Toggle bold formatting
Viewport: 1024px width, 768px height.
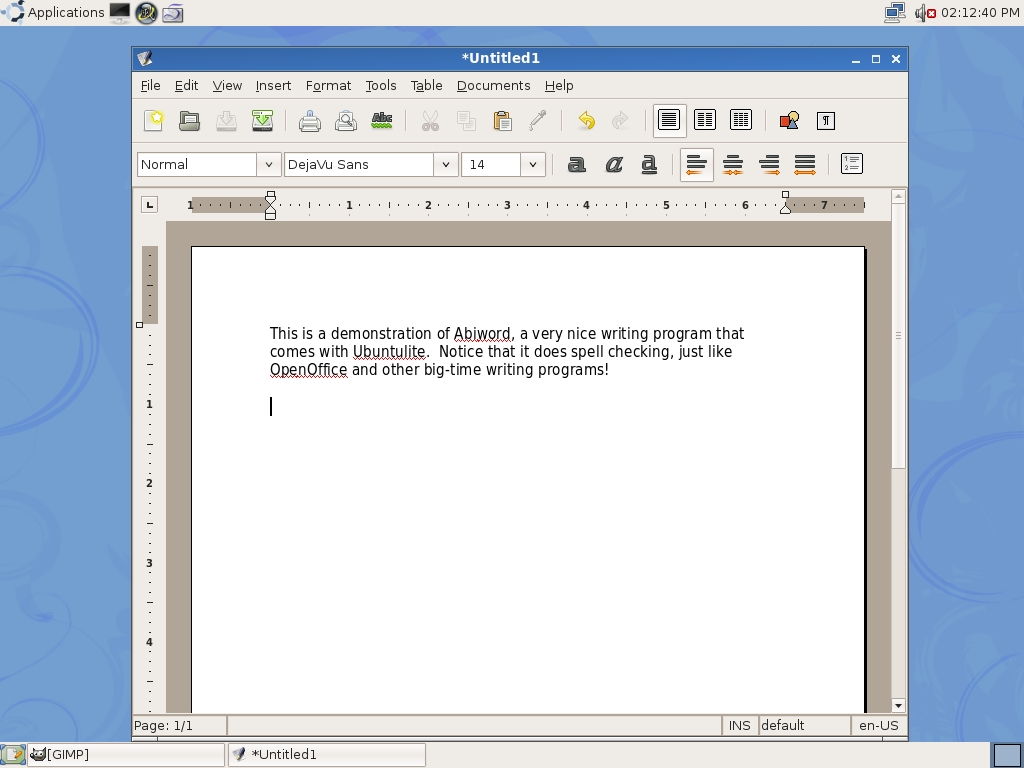point(577,165)
